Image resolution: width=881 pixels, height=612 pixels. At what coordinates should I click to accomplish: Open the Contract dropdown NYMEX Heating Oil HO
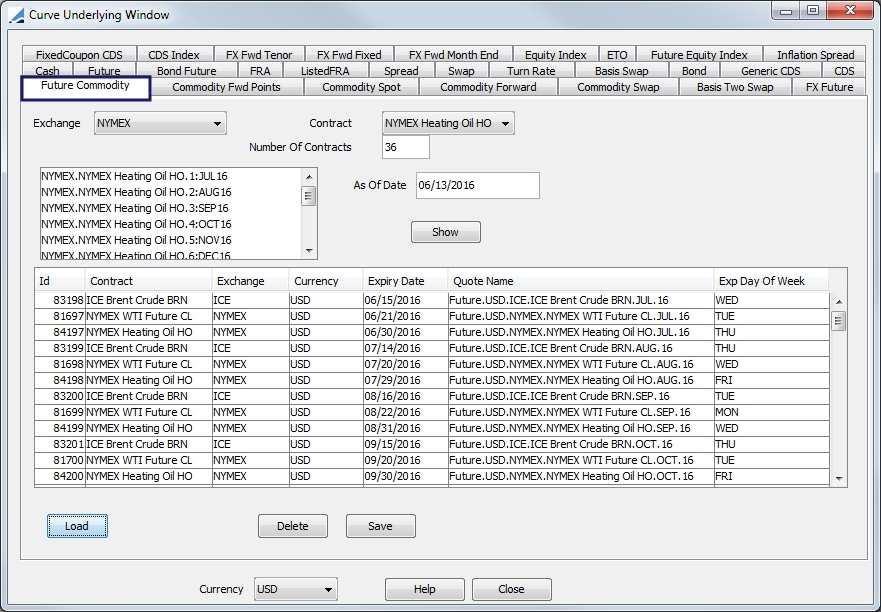point(448,123)
